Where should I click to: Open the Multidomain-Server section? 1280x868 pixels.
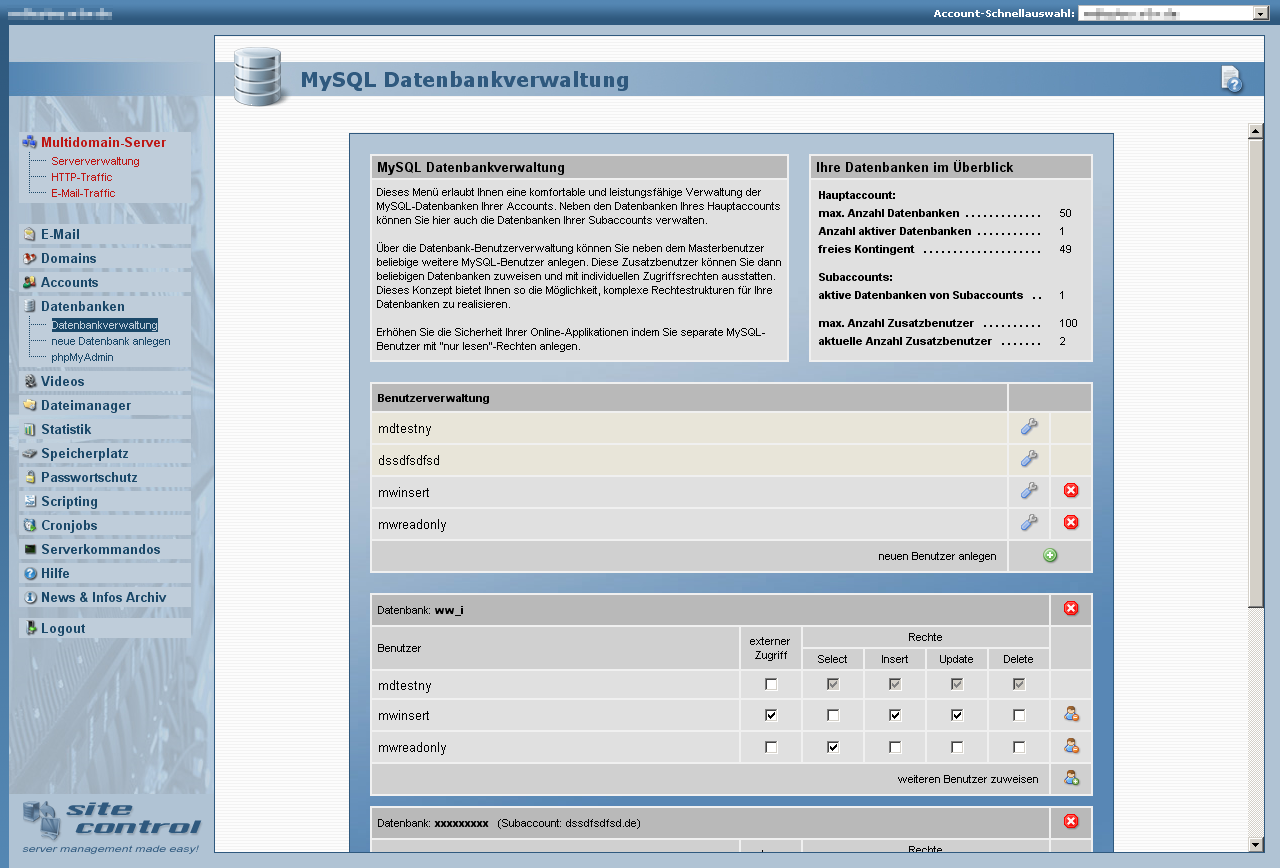(x=104, y=143)
